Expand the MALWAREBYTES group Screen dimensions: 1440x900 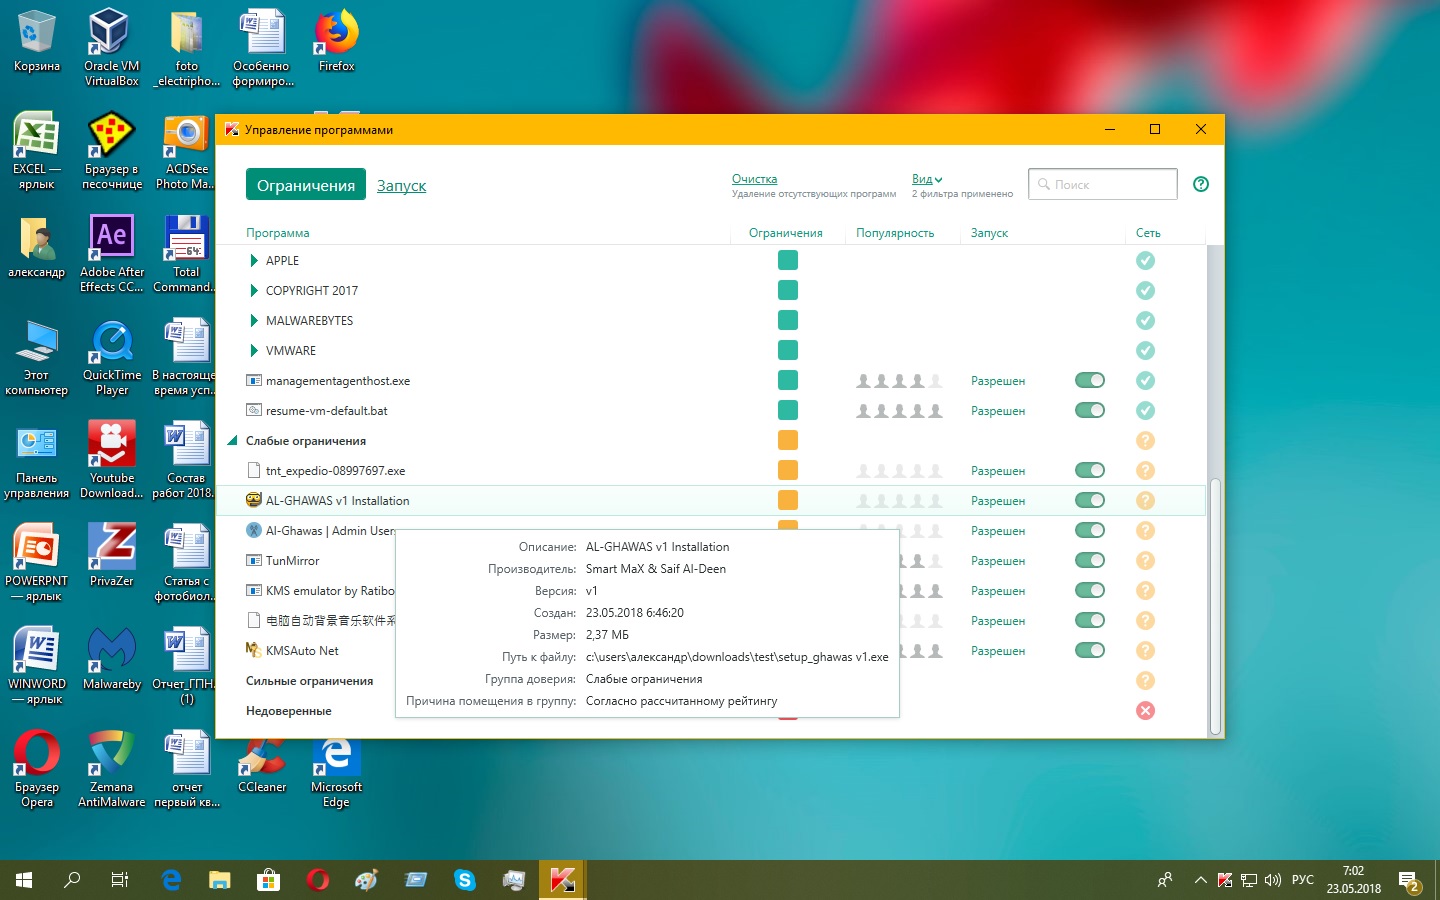(x=254, y=320)
